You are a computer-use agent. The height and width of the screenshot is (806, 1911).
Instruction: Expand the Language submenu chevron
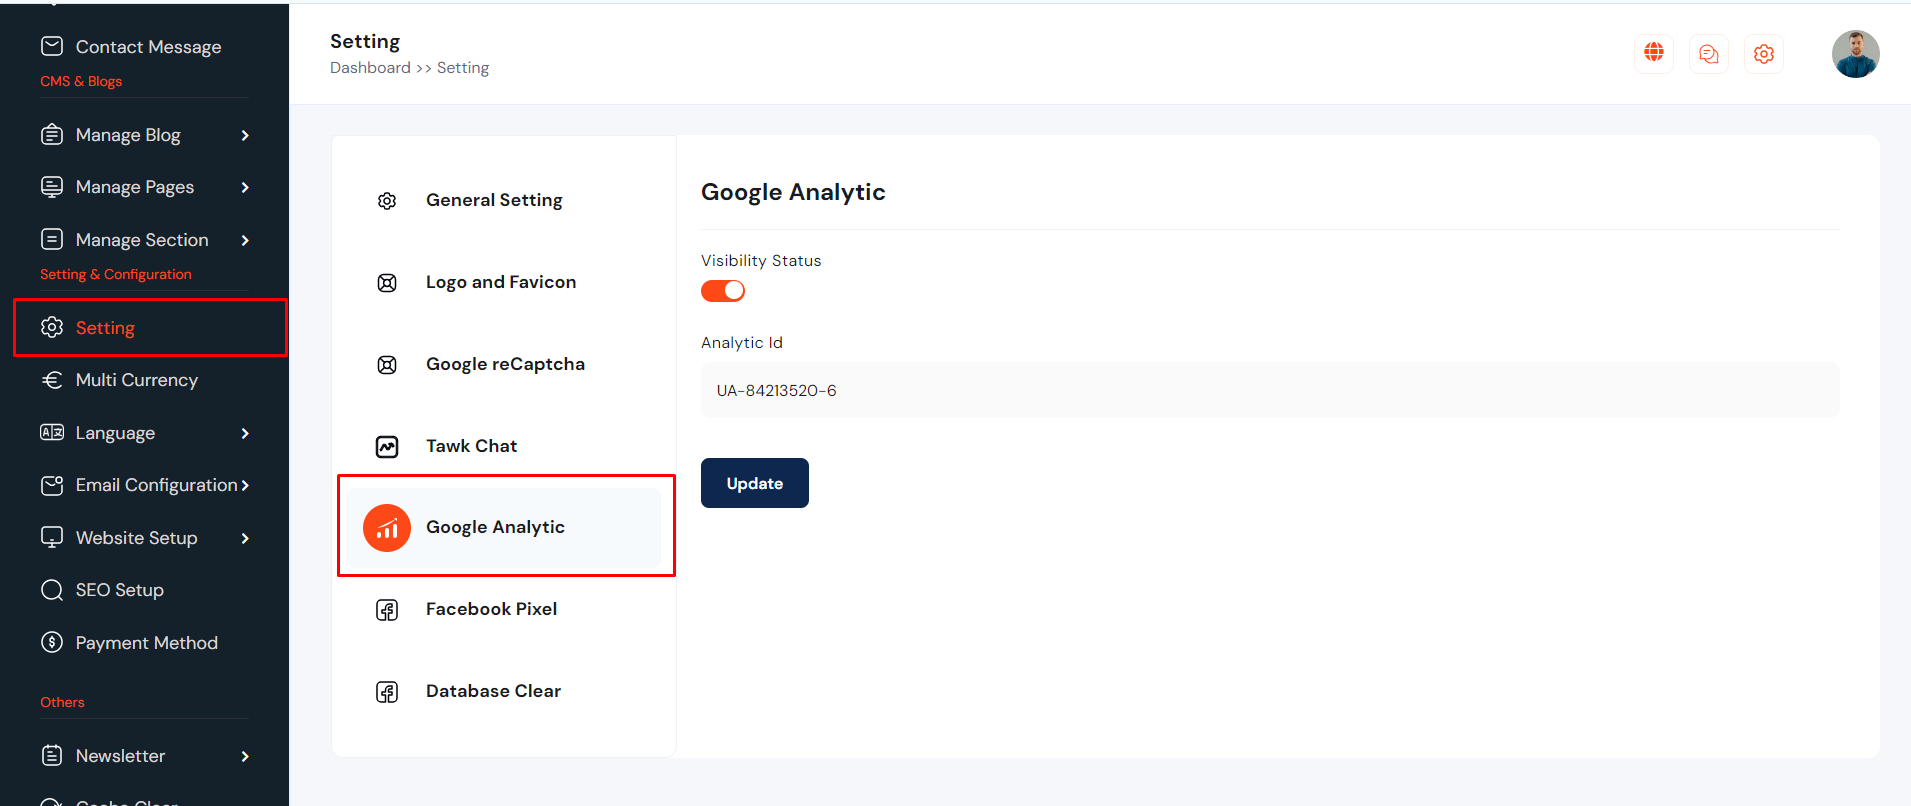245,433
